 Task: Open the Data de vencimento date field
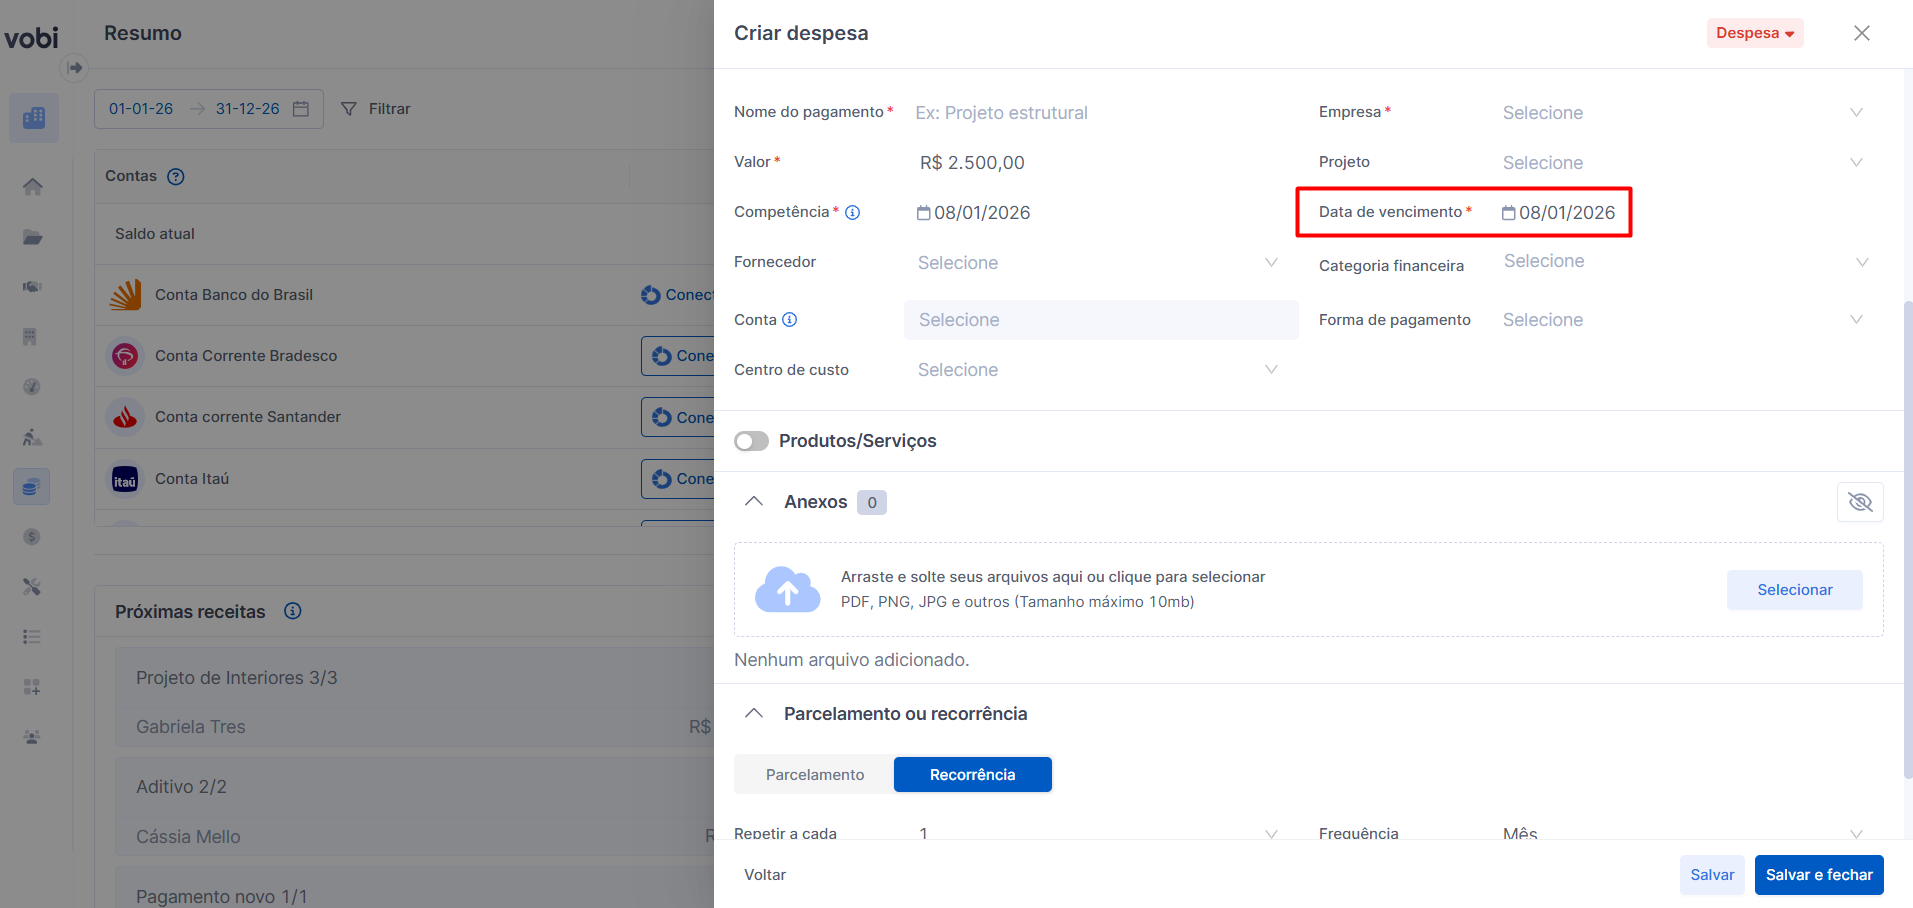point(1559,213)
